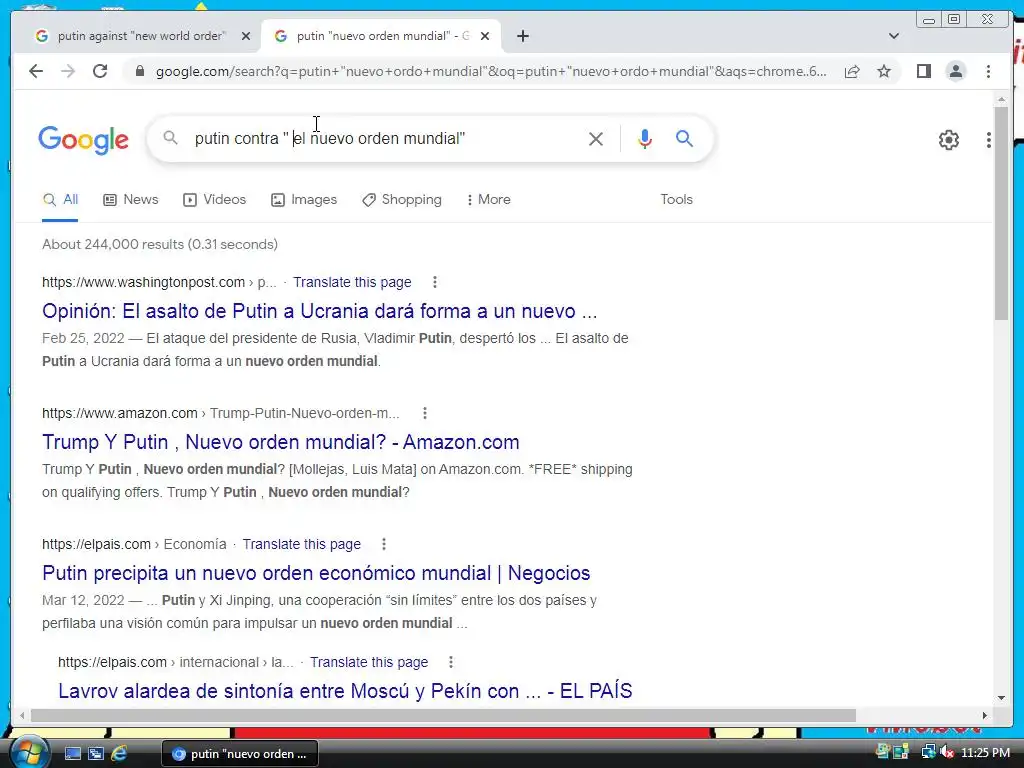Open options for Amazon result
The image size is (1024, 768).
[424, 413]
